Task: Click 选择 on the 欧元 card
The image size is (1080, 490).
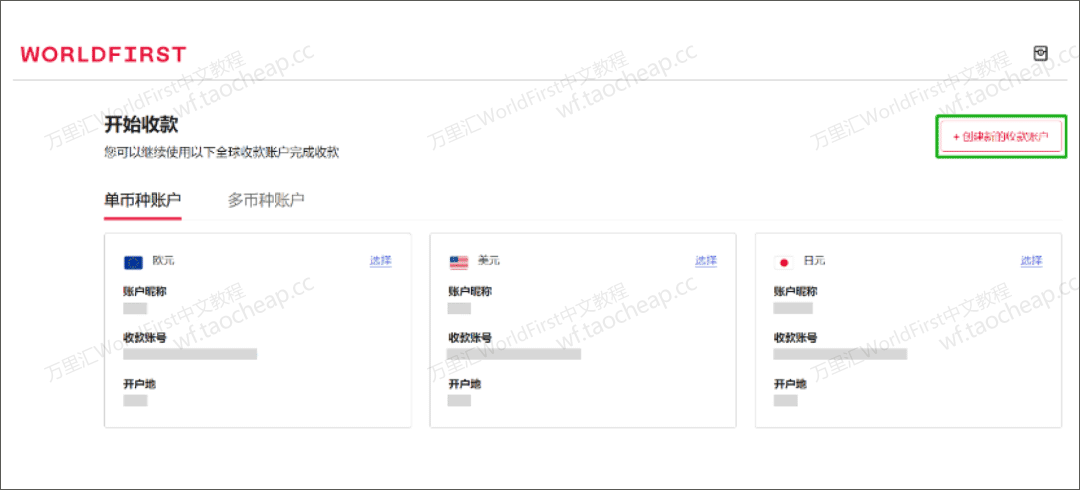Action: [380, 261]
